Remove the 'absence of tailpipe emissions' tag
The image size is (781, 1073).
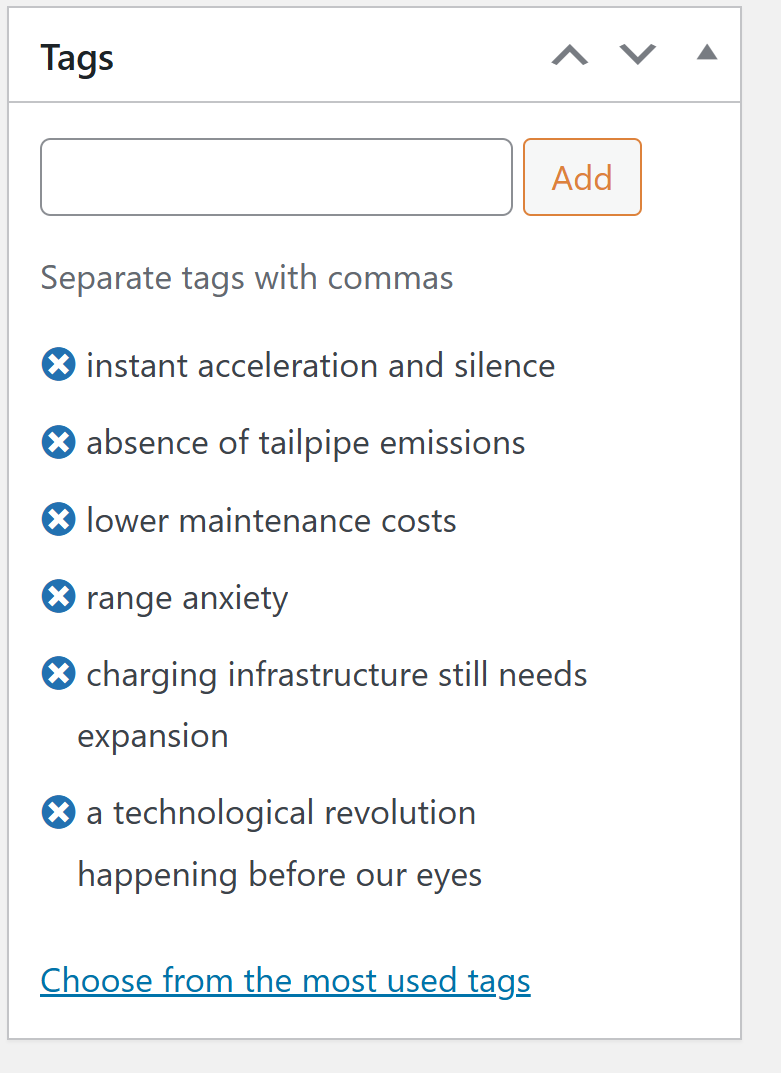click(x=58, y=442)
